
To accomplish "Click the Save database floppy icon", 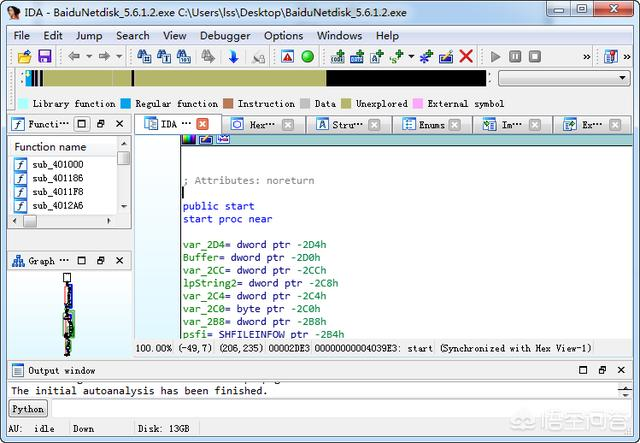I will coord(44,56).
